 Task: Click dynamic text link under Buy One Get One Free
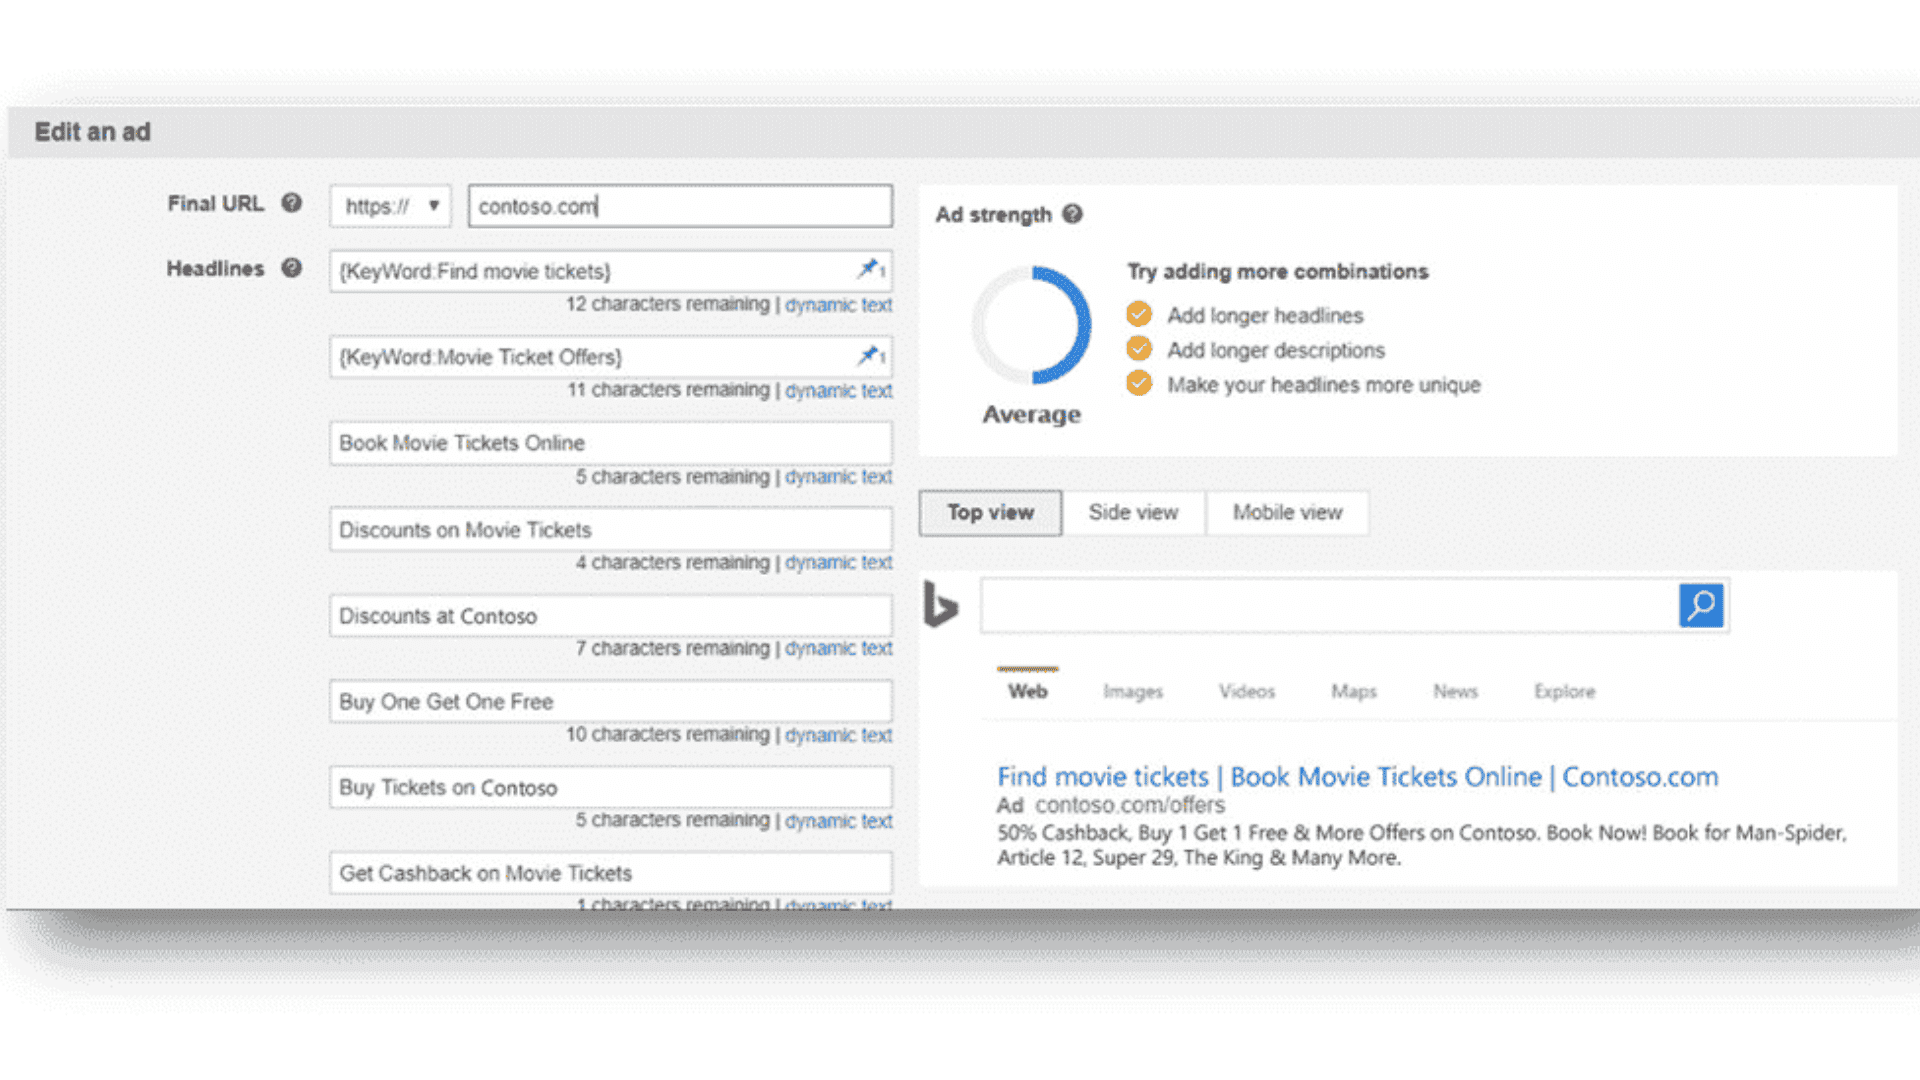(838, 735)
